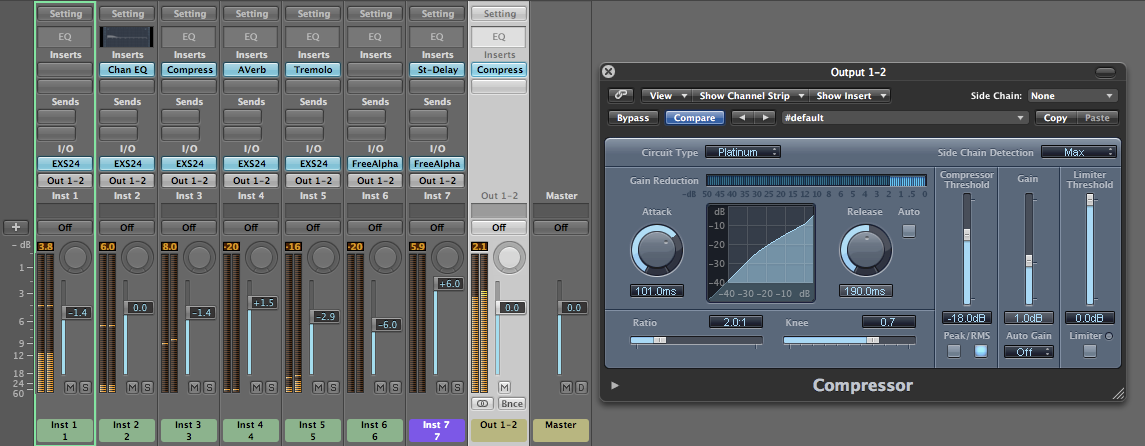Mute the Inst 1 channel
1145x446 pixels.
pyautogui.click(x=71, y=387)
